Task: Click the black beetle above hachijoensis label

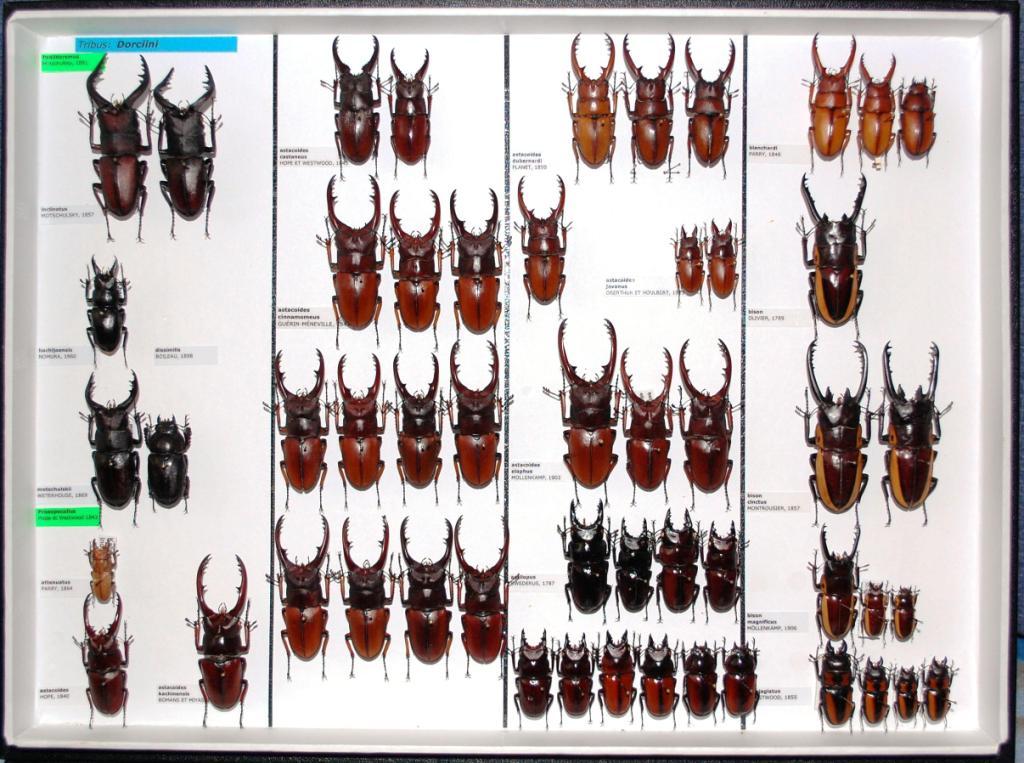Action: (106, 308)
